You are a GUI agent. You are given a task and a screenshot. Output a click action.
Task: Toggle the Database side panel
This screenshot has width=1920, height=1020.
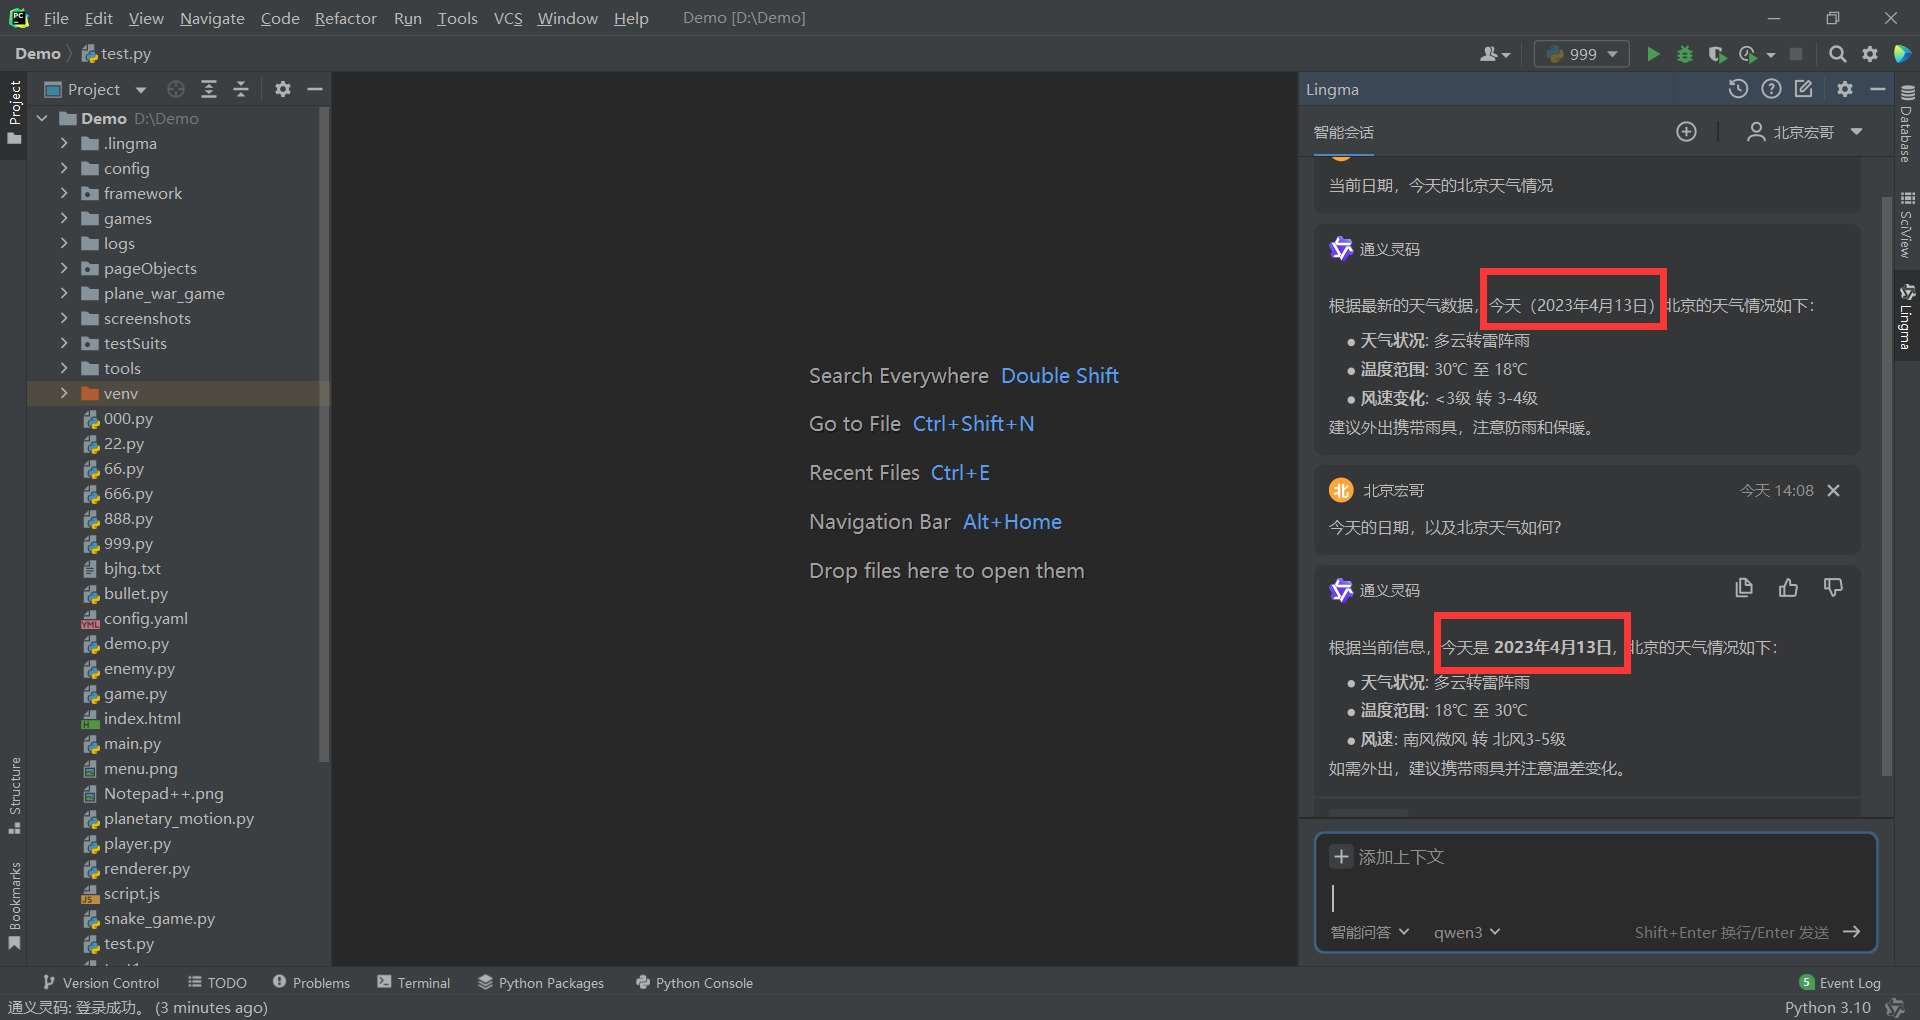(x=1907, y=125)
